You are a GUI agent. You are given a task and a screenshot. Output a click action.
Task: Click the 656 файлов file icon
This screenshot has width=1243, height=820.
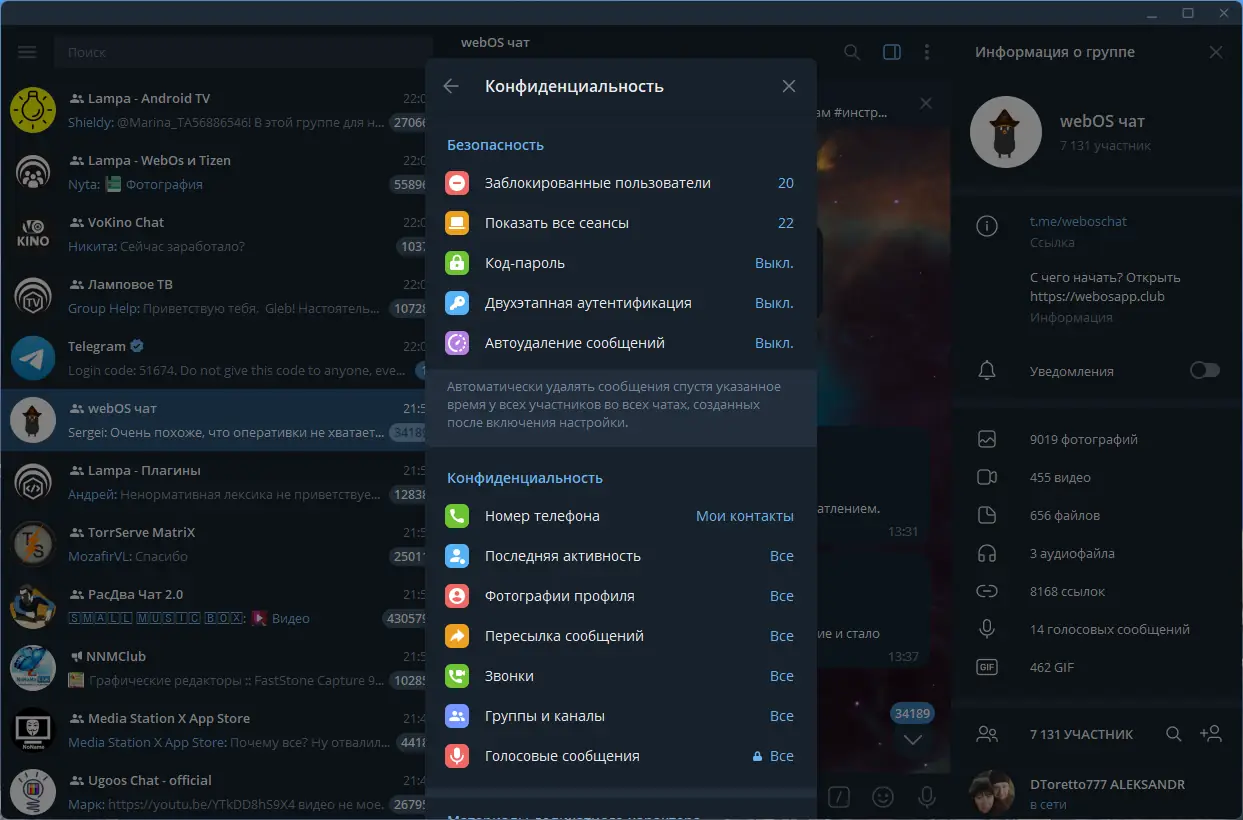pos(987,515)
